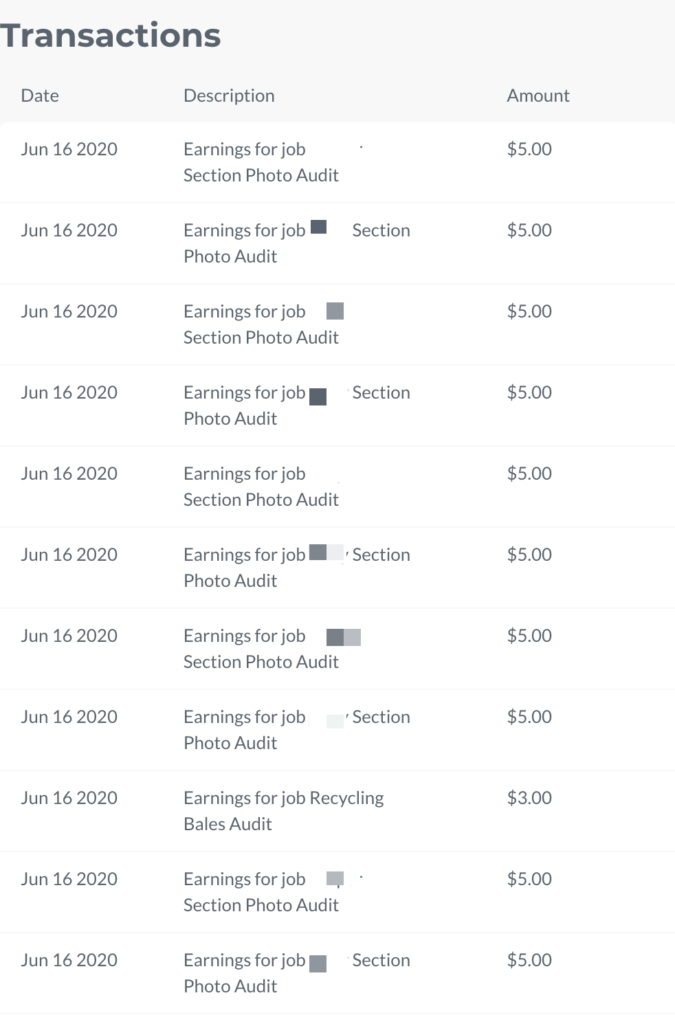
Task: Open the Recycling Bales Audit transaction
Action: tap(338, 811)
